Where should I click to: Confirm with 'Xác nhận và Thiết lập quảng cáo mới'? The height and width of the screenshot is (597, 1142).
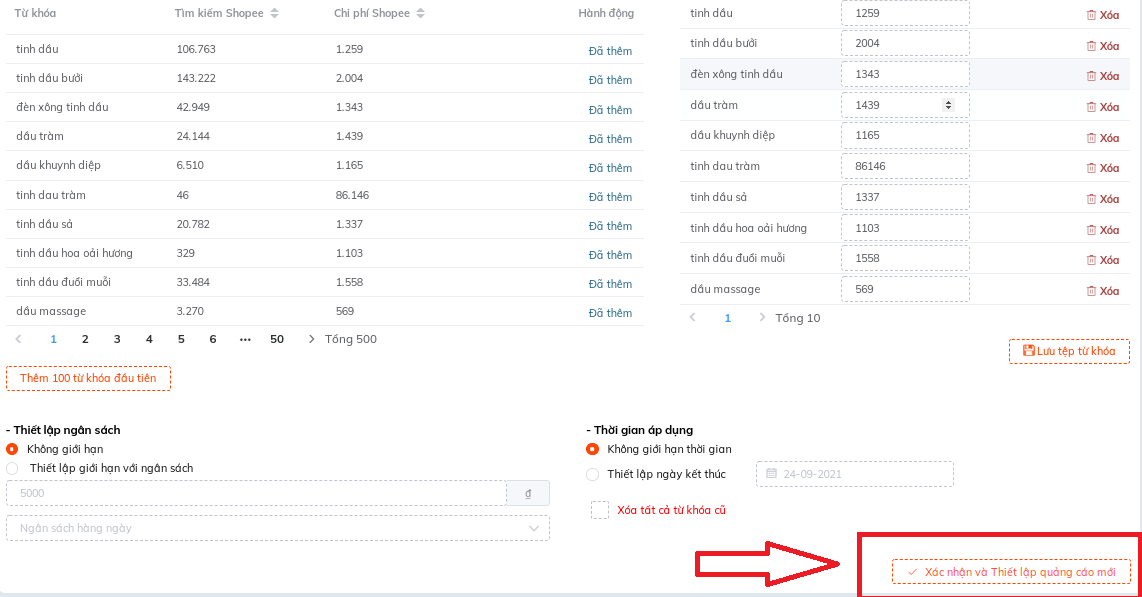[1011, 572]
